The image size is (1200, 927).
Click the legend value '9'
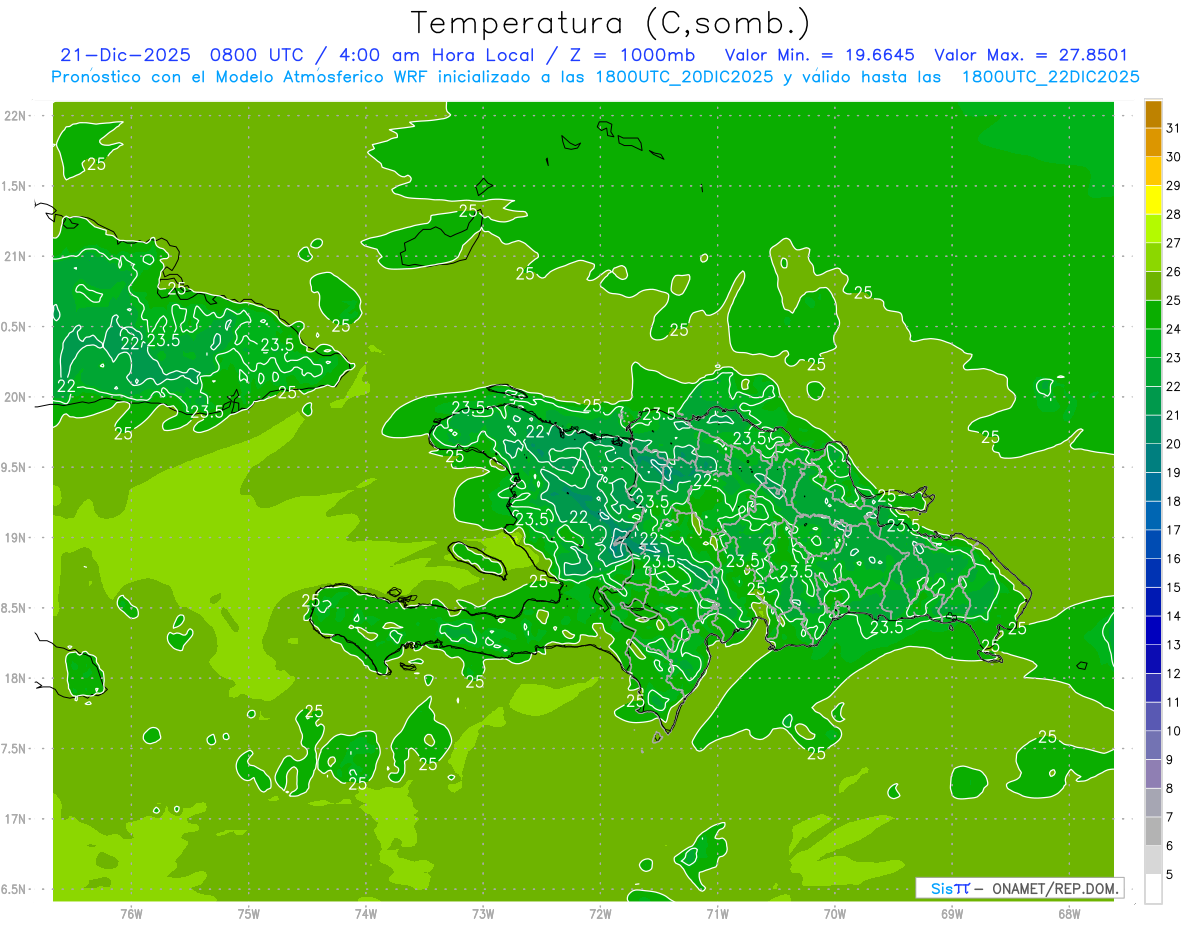coord(1170,760)
